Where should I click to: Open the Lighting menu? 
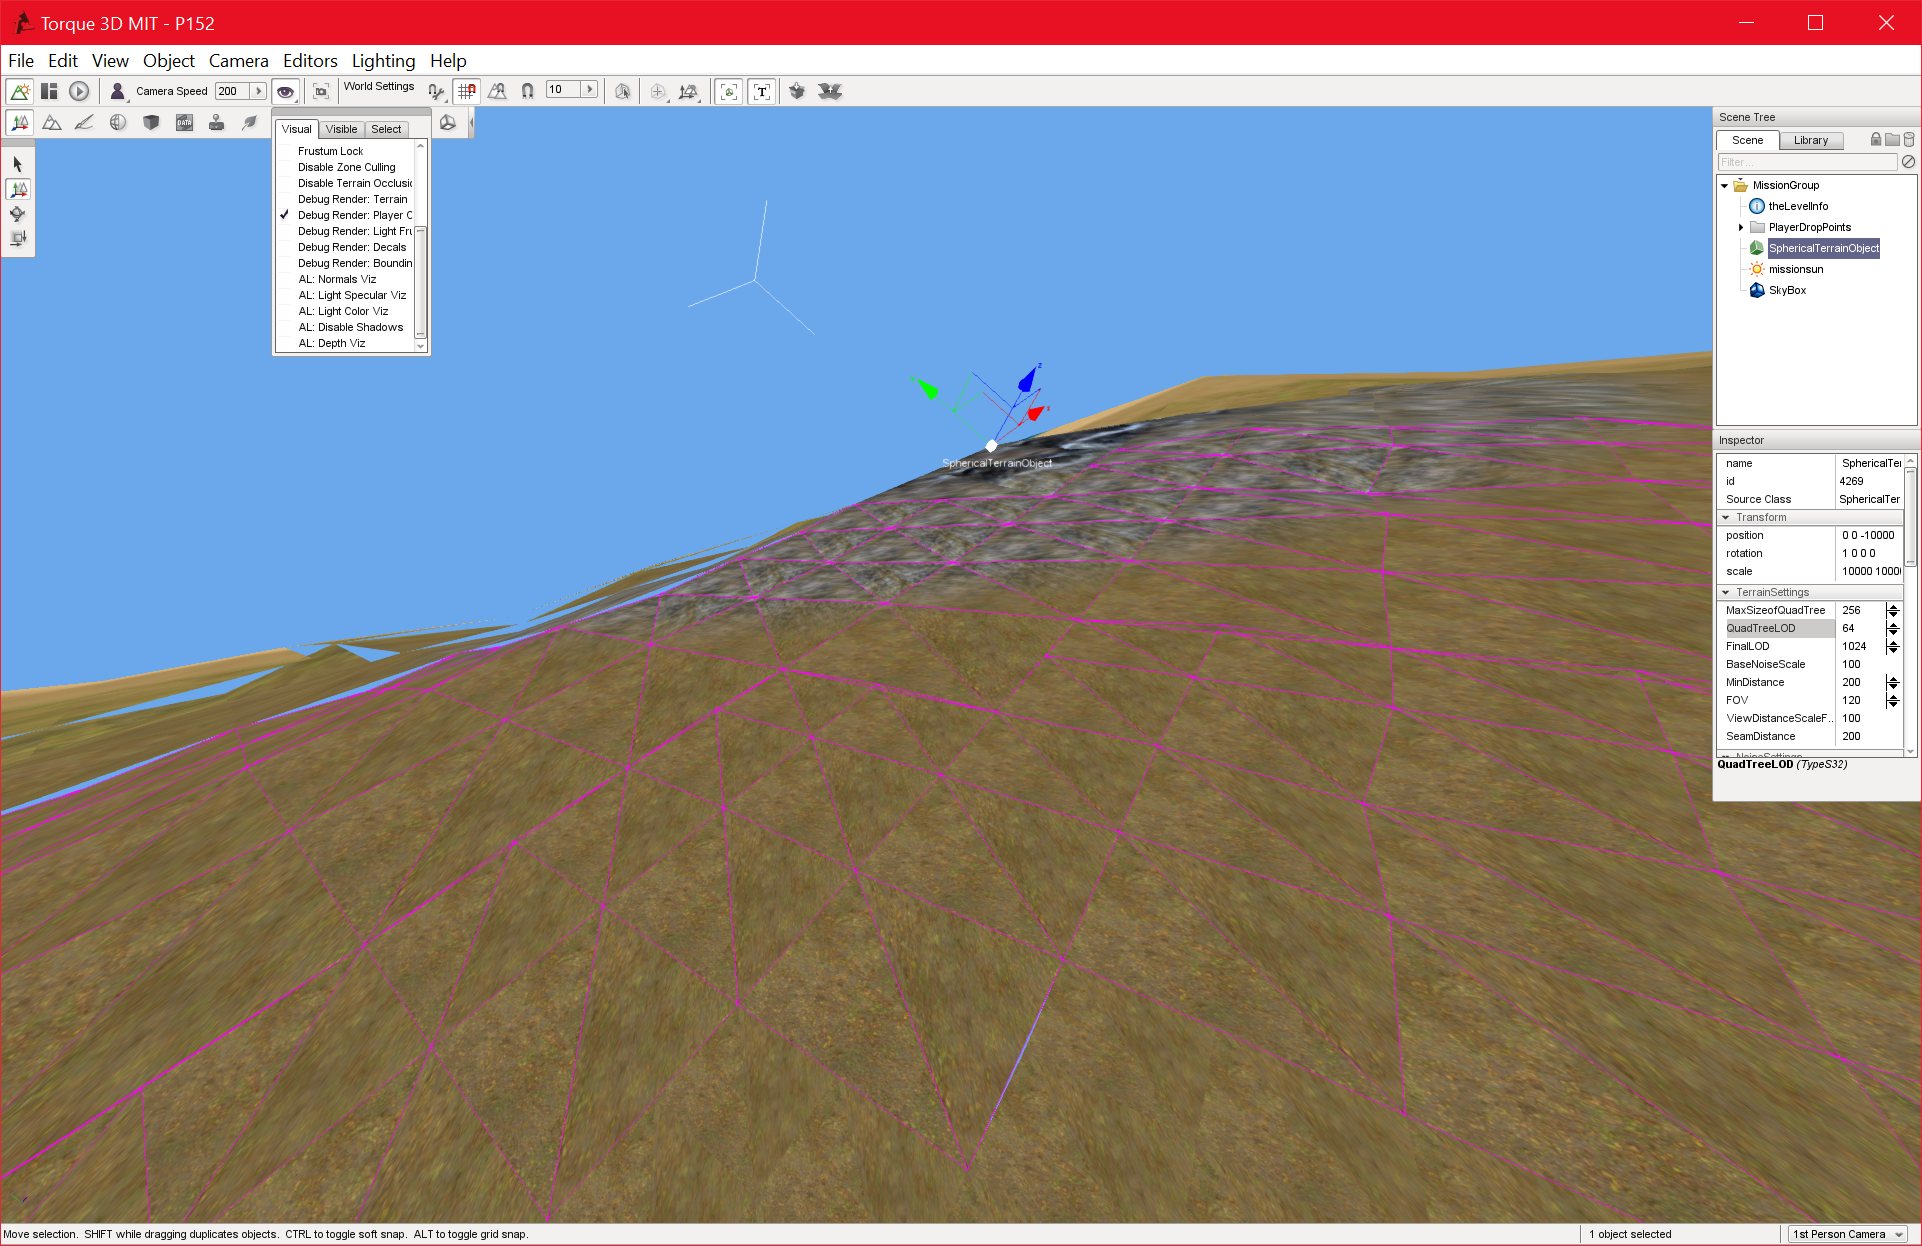click(383, 61)
